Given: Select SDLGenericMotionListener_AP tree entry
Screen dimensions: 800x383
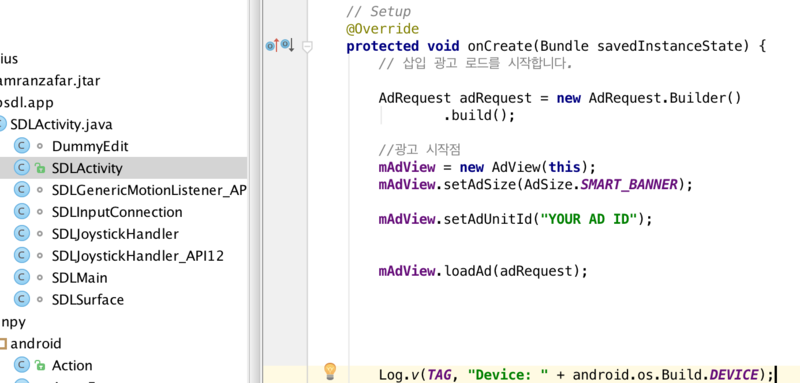Looking at the screenshot, I should click(149, 190).
